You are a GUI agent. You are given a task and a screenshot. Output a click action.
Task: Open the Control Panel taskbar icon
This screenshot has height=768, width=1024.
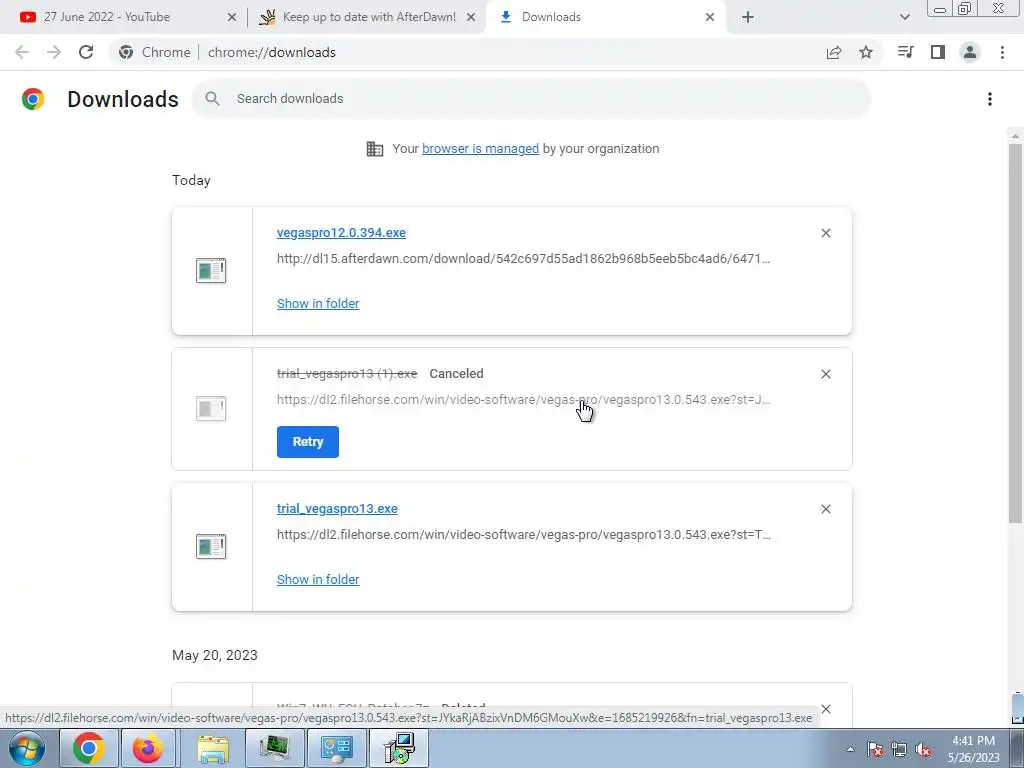(337, 748)
